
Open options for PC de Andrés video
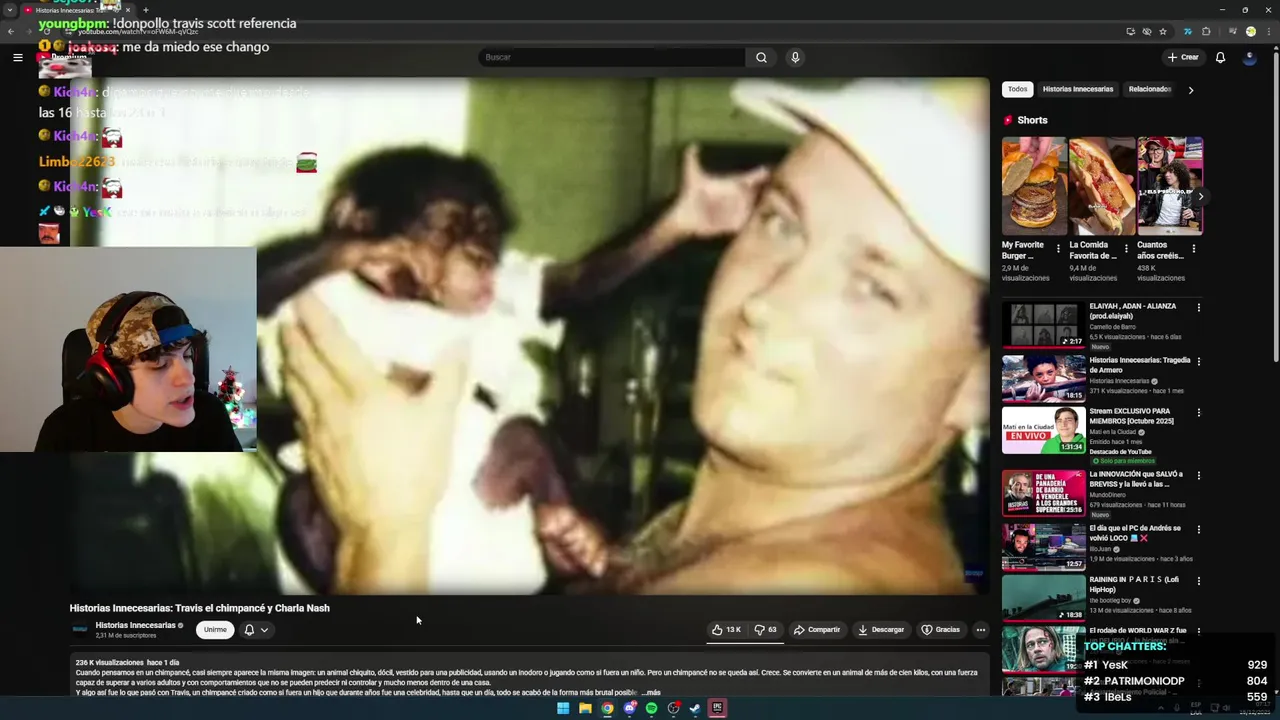click(1198, 529)
